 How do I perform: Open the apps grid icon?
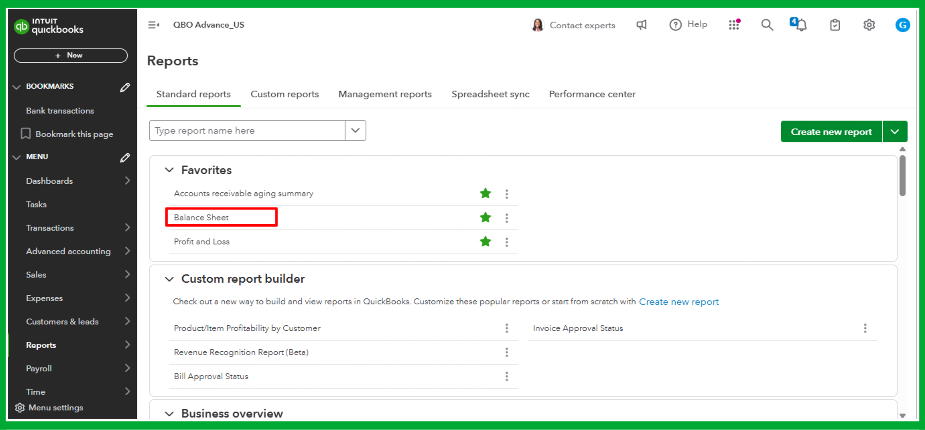pos(734,25)
